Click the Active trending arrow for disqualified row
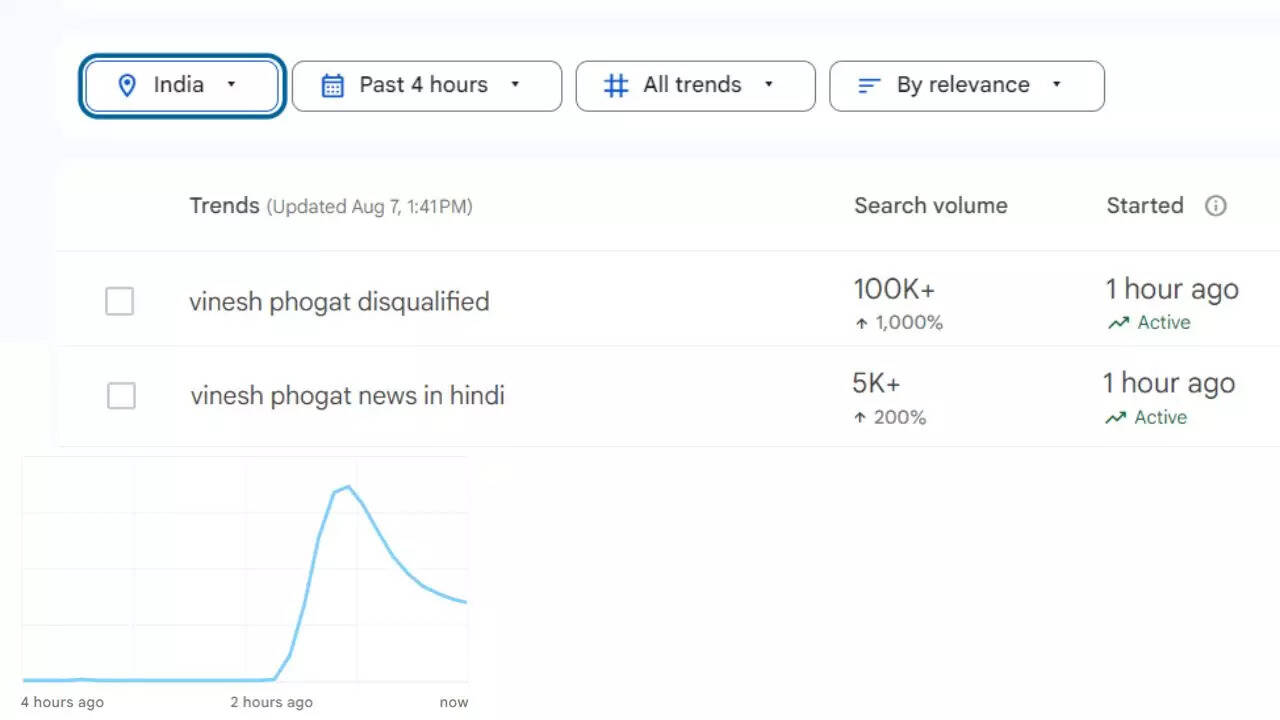 [1118, 323]
